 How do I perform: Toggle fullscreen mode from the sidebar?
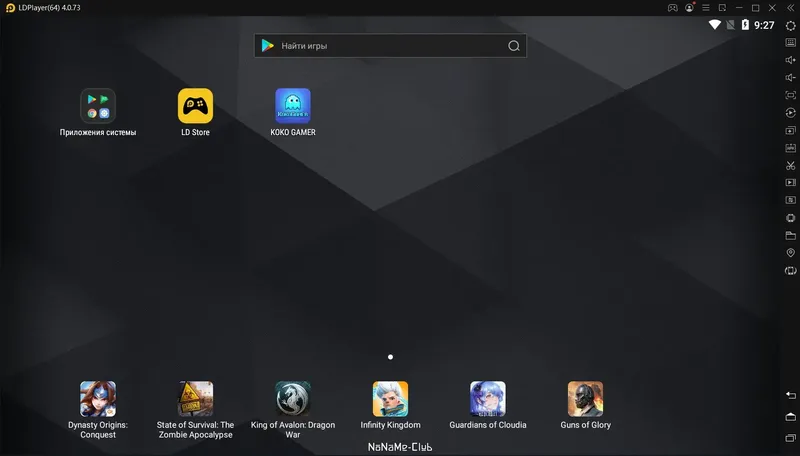(790, 95)
